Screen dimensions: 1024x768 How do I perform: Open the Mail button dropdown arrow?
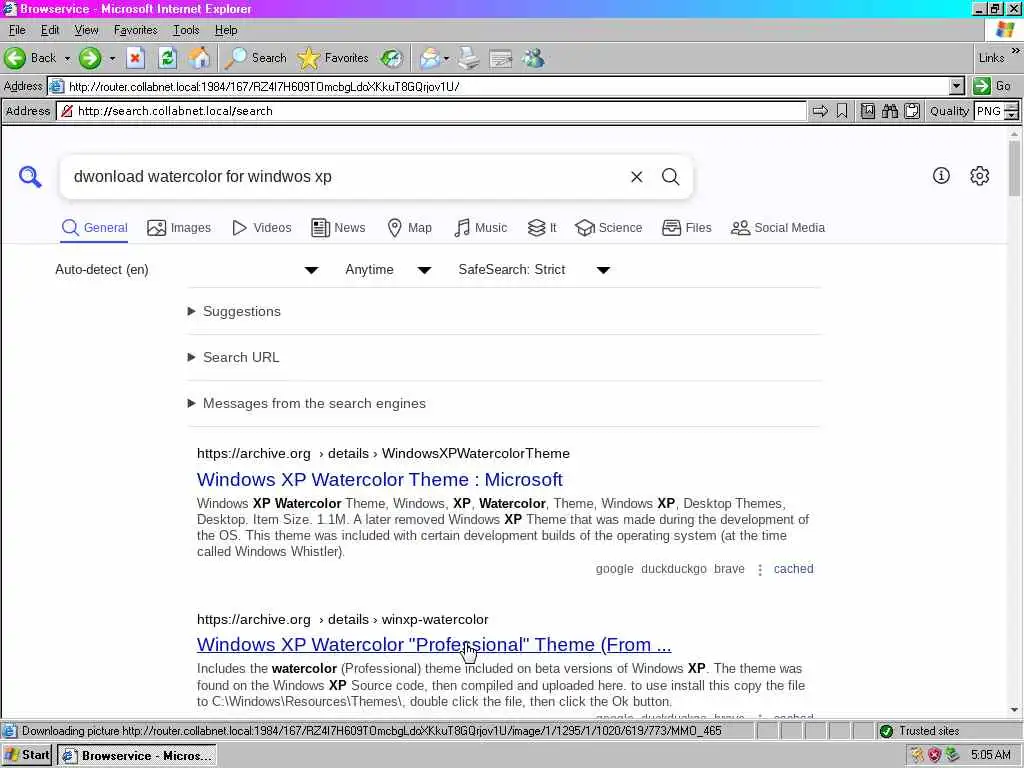click(446, 58)
